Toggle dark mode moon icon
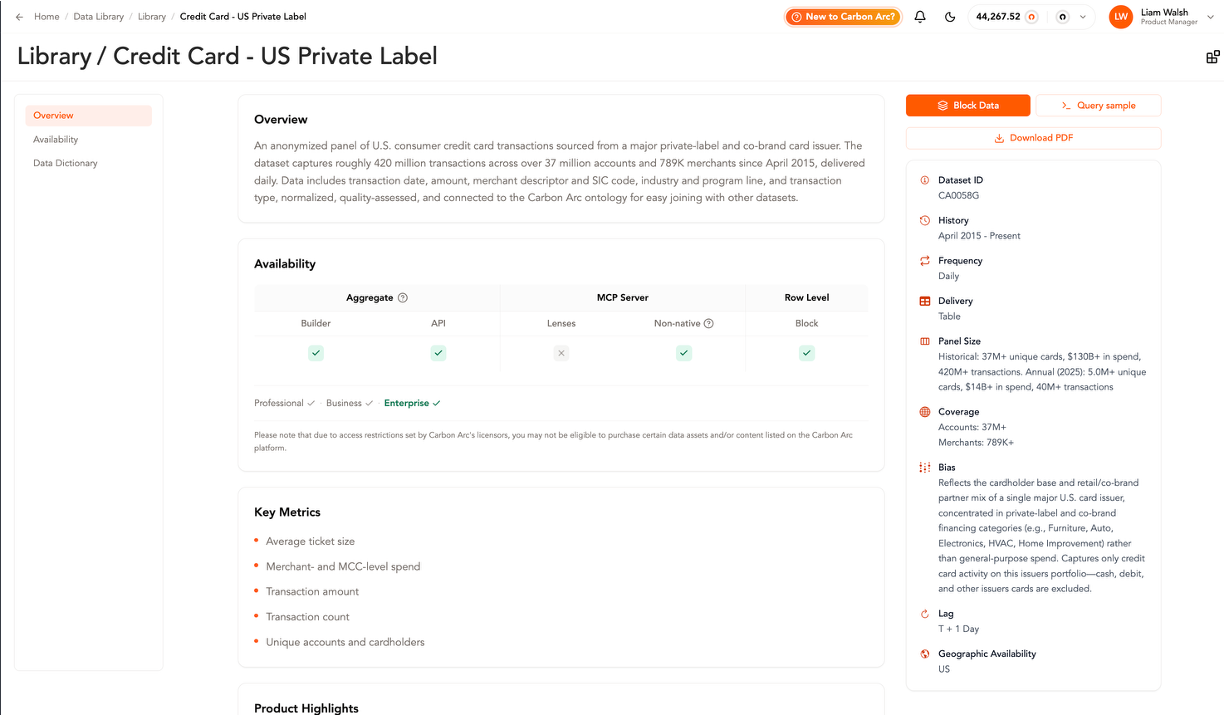Image resolution: width=1224 pixels, height=716 pixels. 950,17
